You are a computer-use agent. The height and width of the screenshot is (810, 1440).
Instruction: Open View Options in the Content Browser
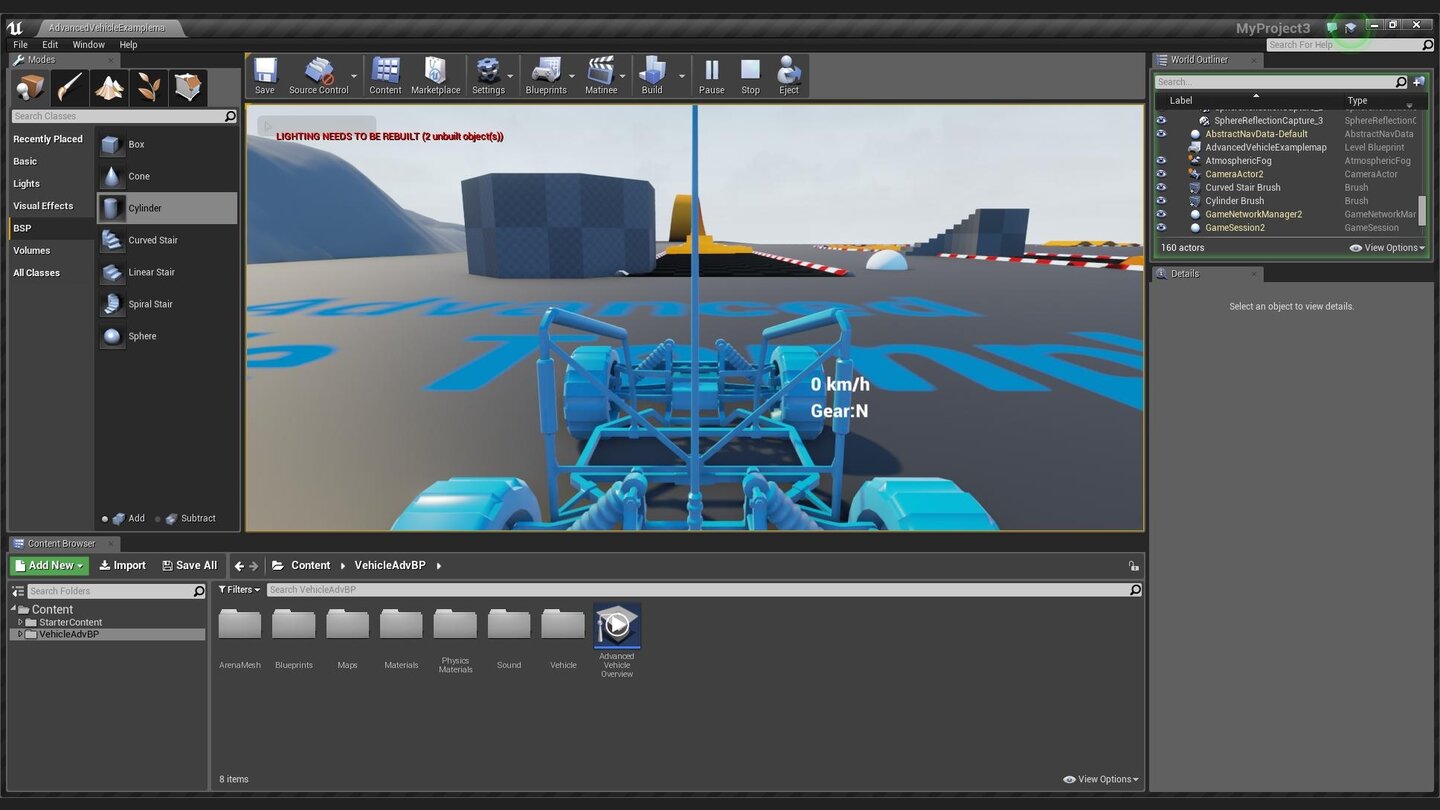pyautogui.click(x=1100, y=778)
